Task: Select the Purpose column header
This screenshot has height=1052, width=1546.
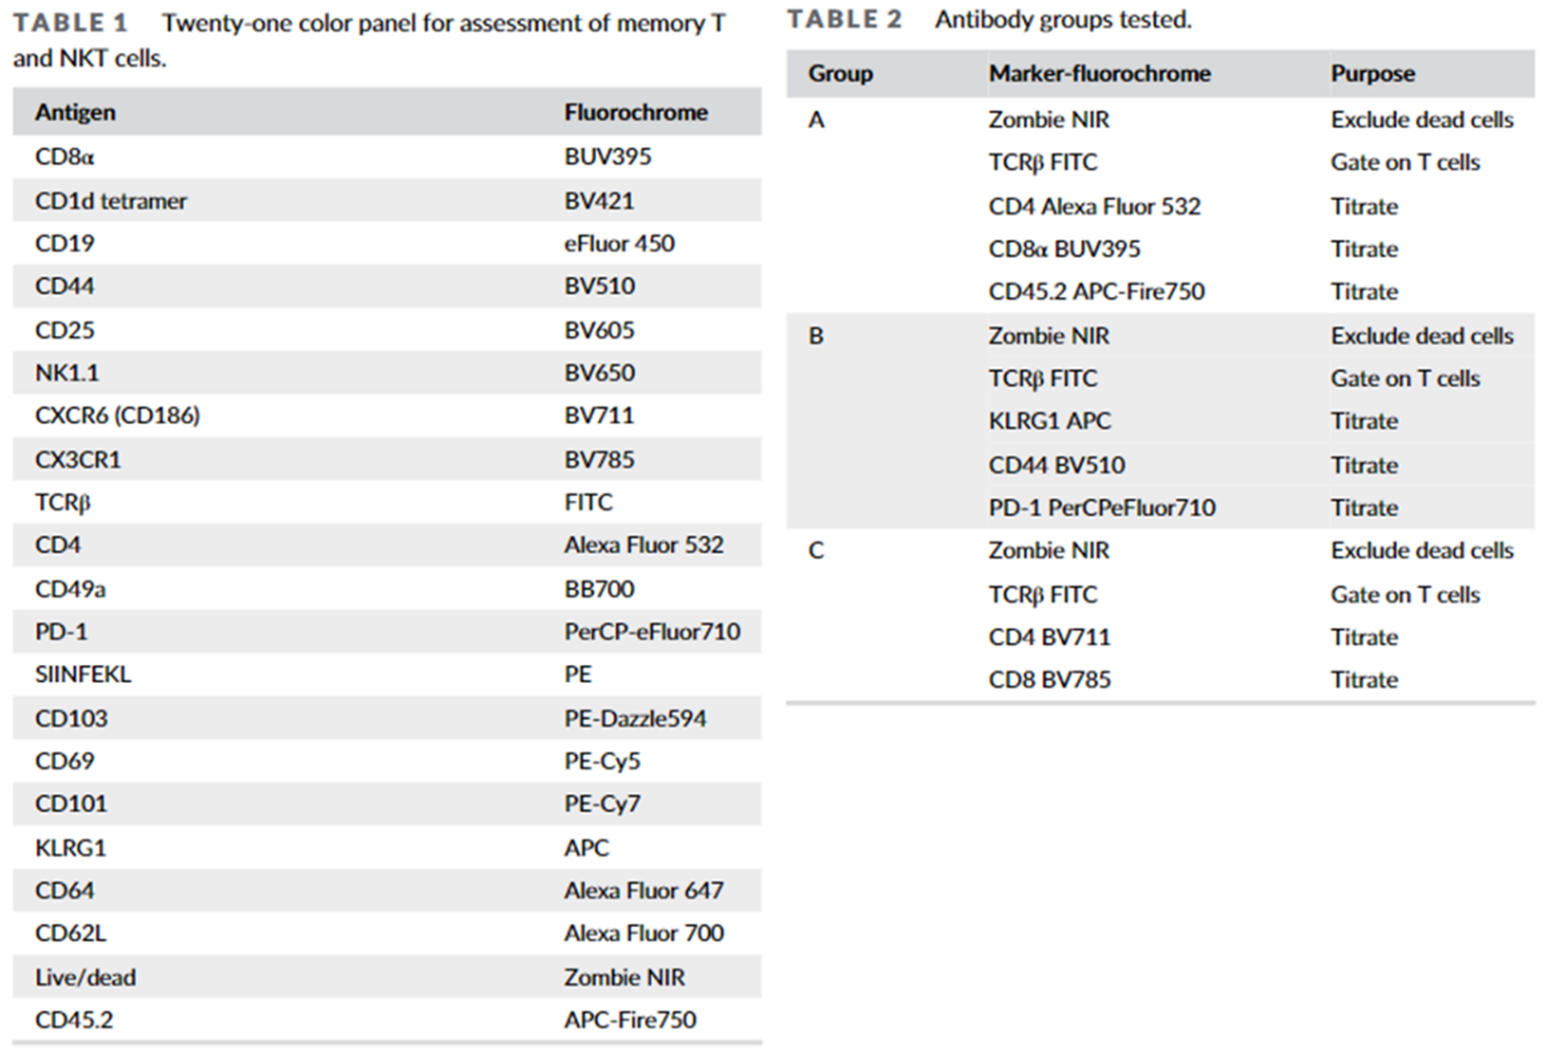Action: pos(1372,73)
